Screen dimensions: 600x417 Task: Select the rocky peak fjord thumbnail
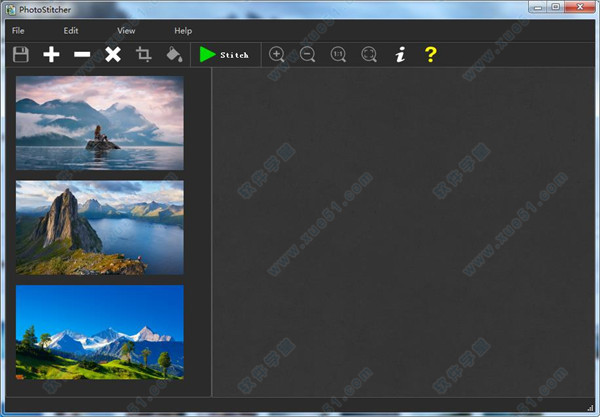pyautogui.click(x=100, y=228)
